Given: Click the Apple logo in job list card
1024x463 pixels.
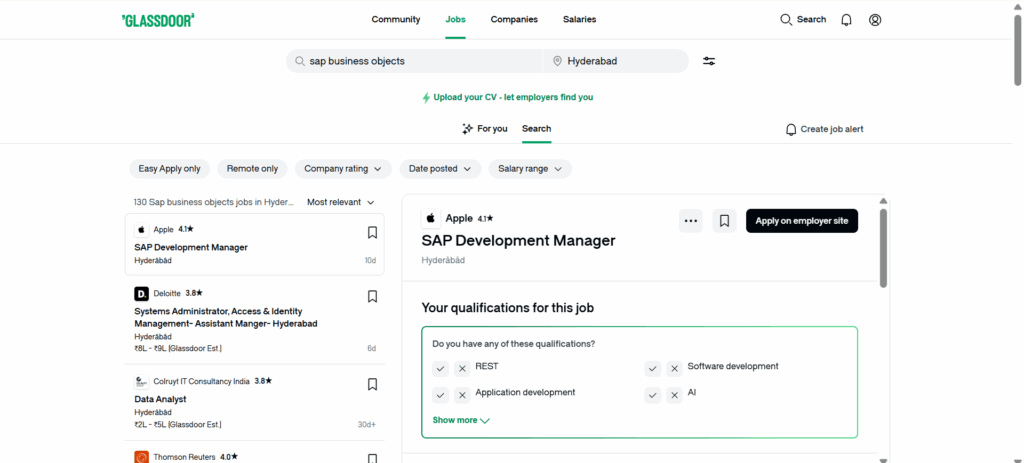Looking at the screenshot, I should [x=141, y=230].
